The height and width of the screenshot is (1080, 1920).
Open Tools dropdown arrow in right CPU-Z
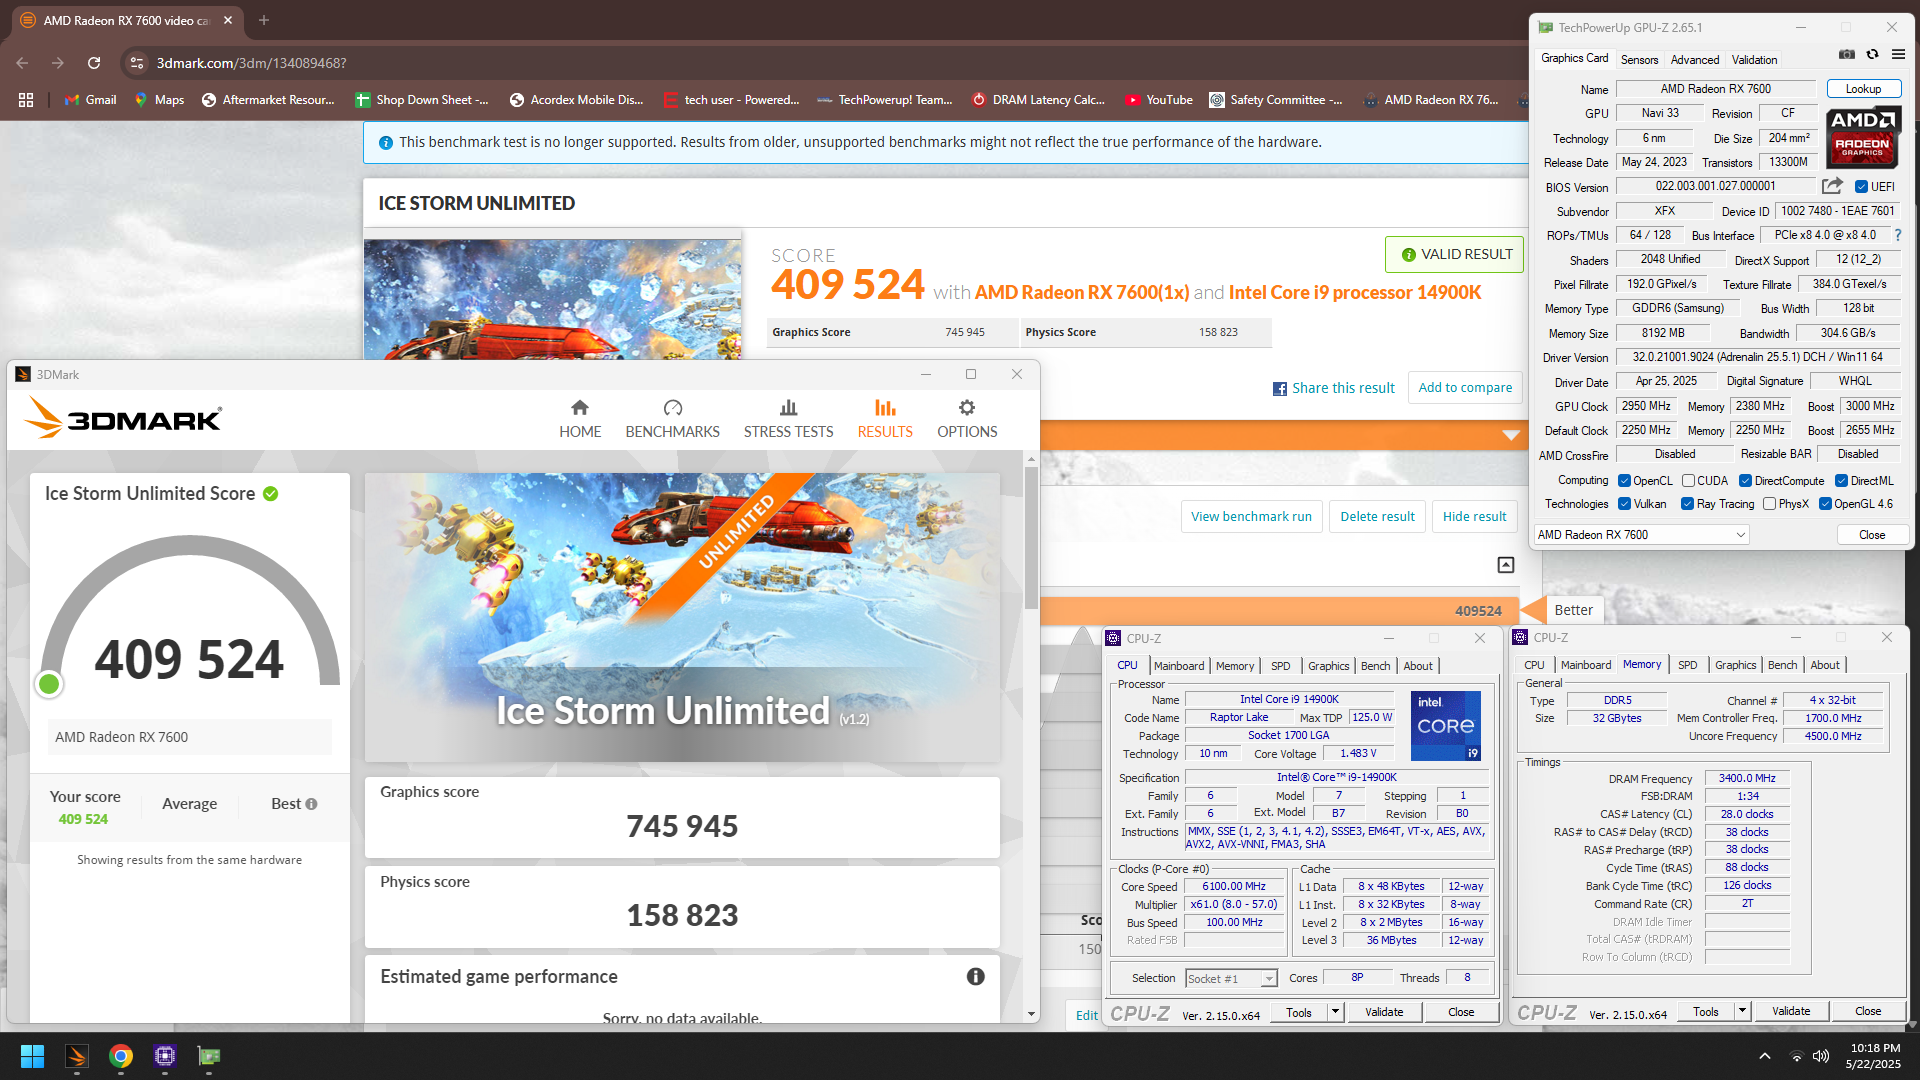click(1742, 1012)
